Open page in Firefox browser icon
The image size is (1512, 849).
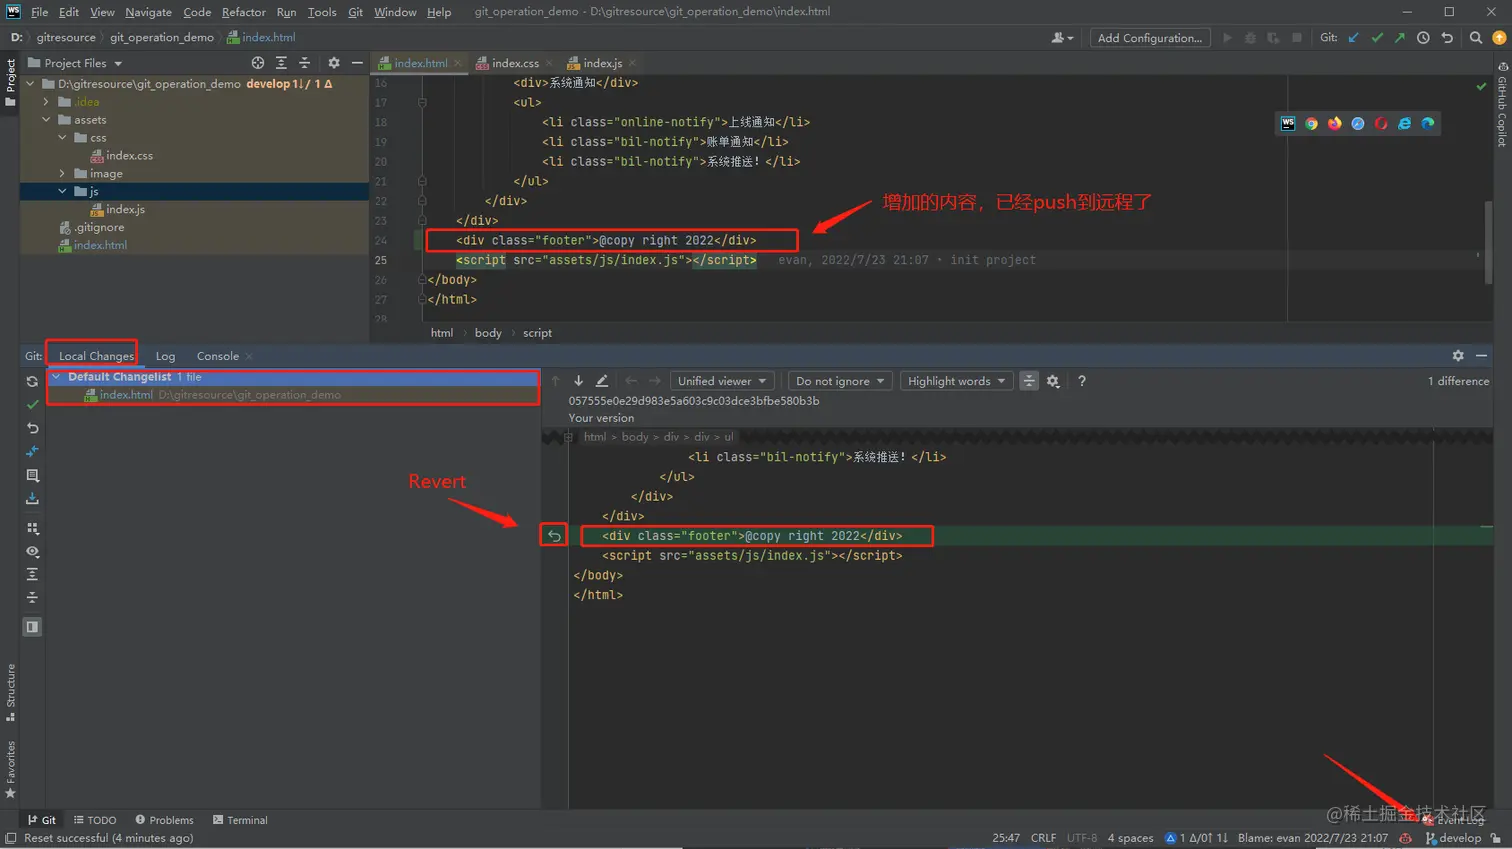pos(1335,123)
